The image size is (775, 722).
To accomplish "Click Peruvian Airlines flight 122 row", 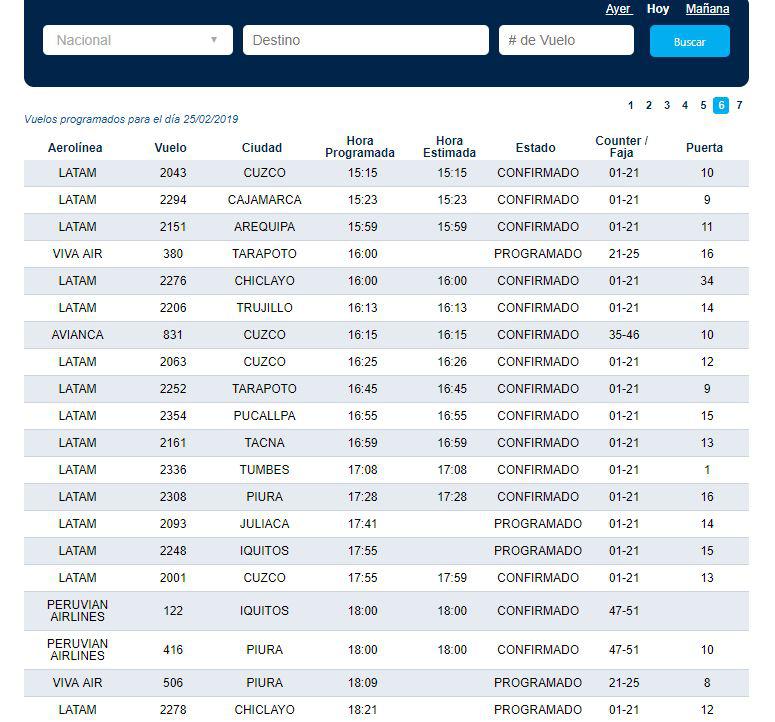I will [x=386, y=611].
